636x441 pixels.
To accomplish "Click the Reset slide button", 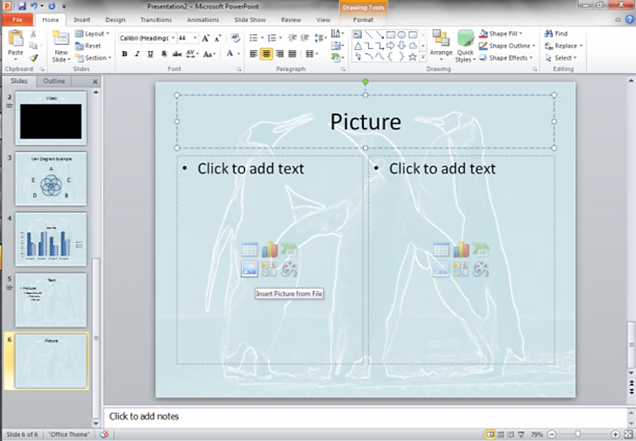I will [x=91, y=46].
